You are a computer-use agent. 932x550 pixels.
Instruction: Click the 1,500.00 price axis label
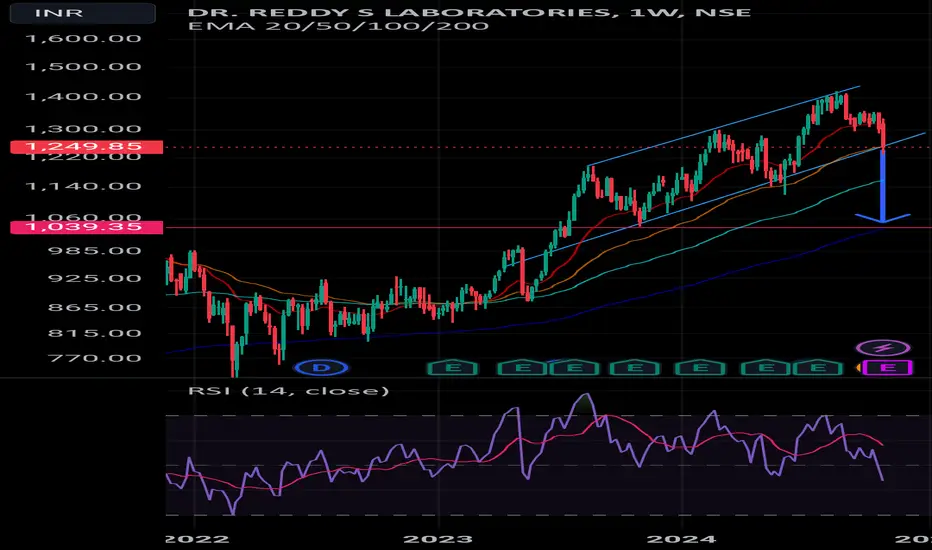(x=84, y=67)
